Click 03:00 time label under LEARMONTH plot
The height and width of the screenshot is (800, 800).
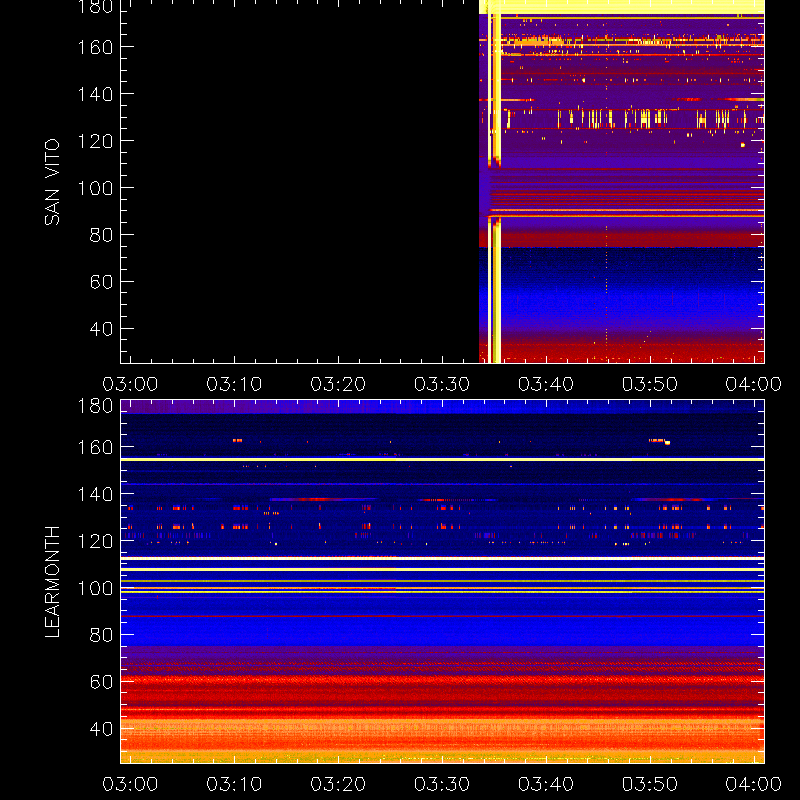(x=130, y=784)
